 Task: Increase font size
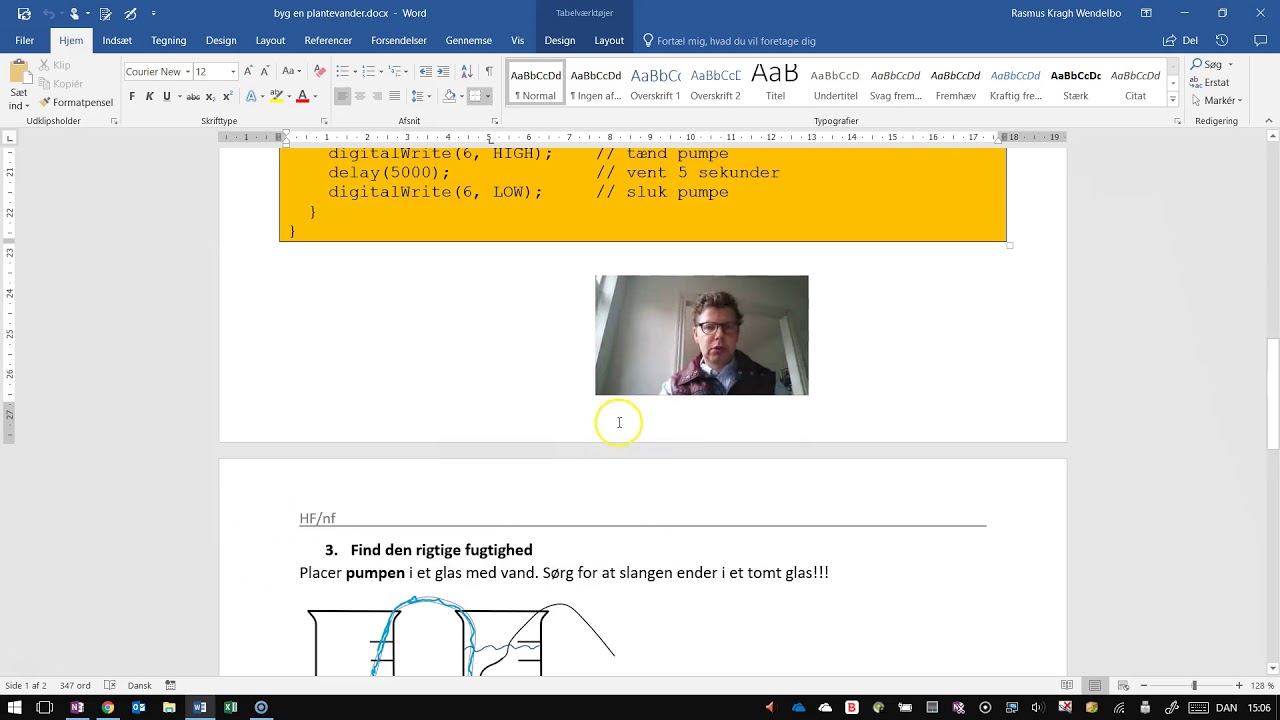[249, 71]
